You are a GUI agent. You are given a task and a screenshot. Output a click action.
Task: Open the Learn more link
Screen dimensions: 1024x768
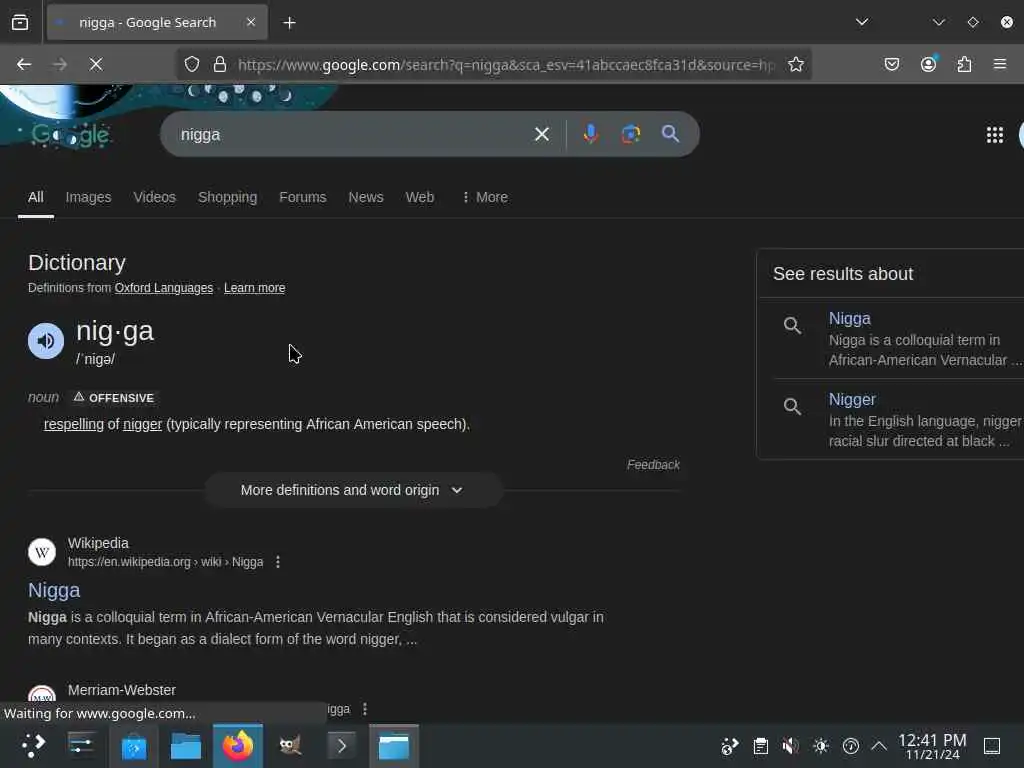tap(255, 288)
